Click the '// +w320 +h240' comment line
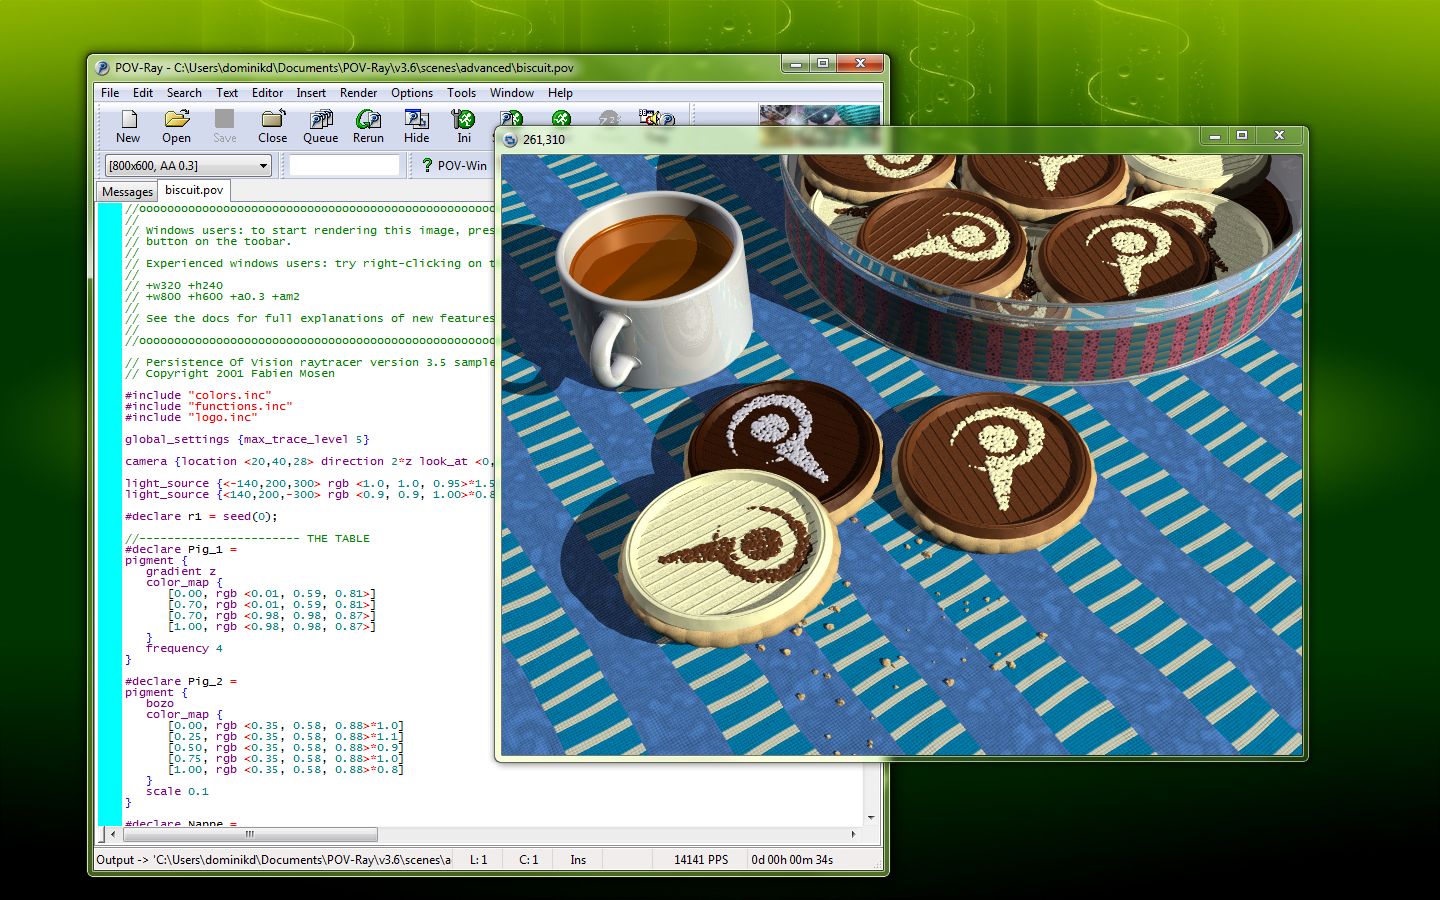Viewport: 1440px width, 900px height. tap(174, 285)
